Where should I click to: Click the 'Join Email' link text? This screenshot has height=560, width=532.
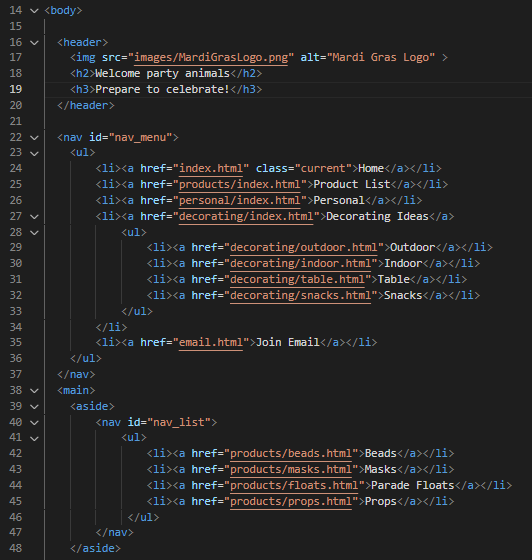pos(288,342)
